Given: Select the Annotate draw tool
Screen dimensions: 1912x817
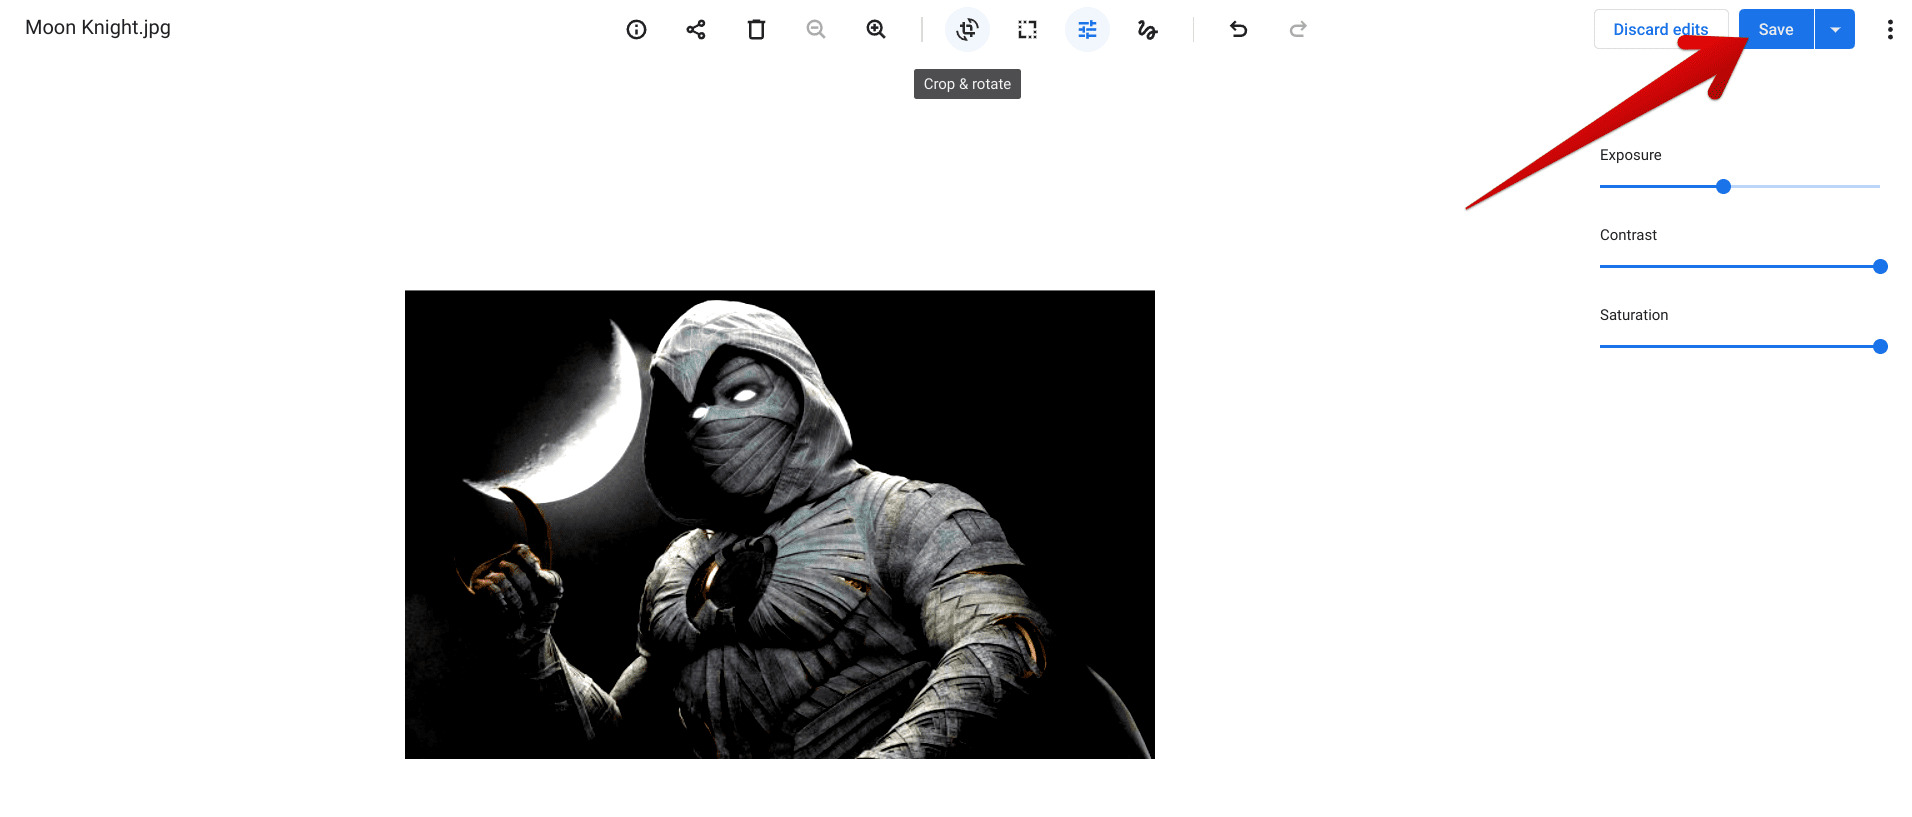Looking at the screenshot, I should (x=1147, y=30).
